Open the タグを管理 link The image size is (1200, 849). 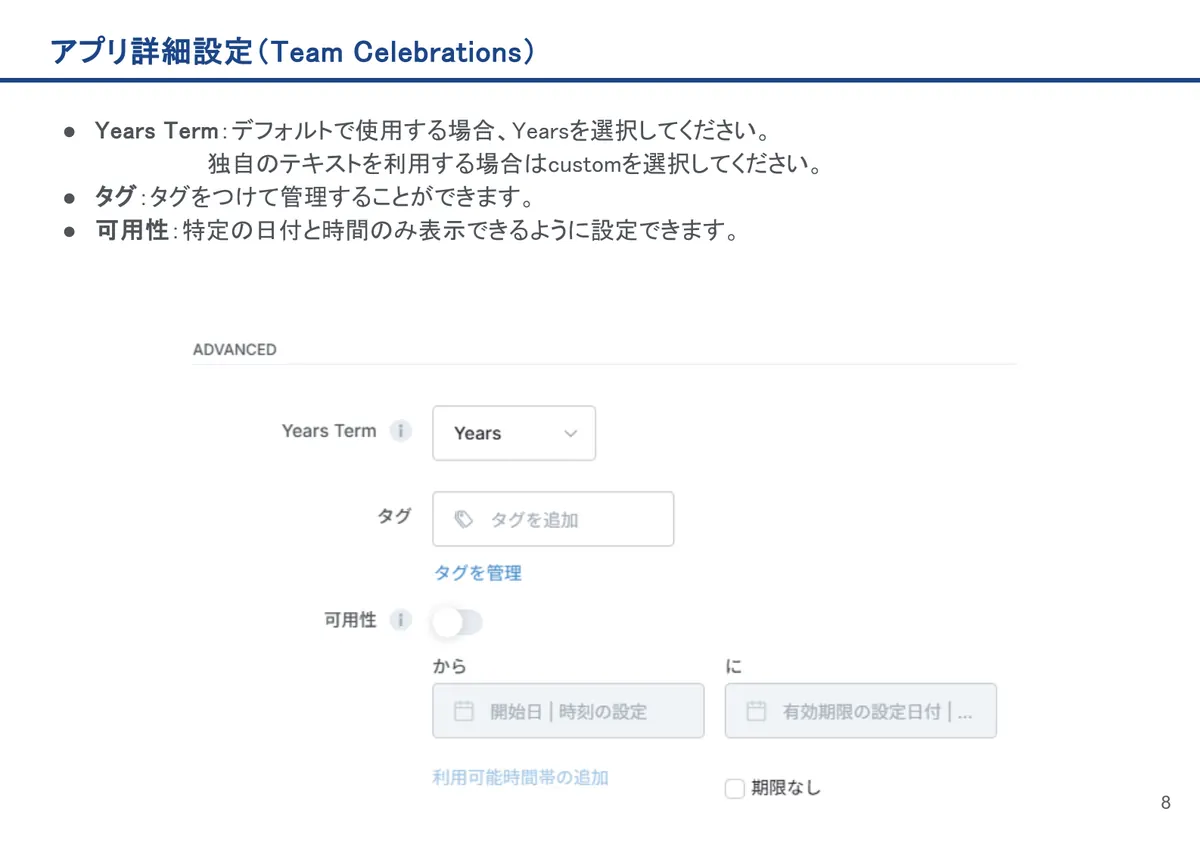click(477, 573)
